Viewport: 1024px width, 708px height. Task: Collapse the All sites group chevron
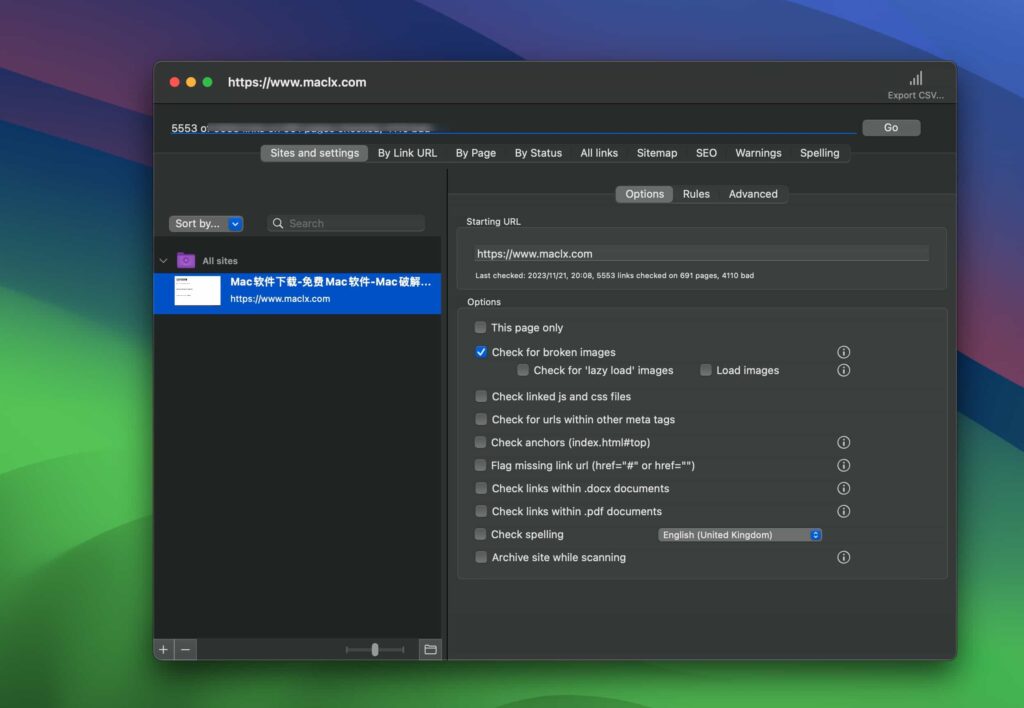(163, 261)
